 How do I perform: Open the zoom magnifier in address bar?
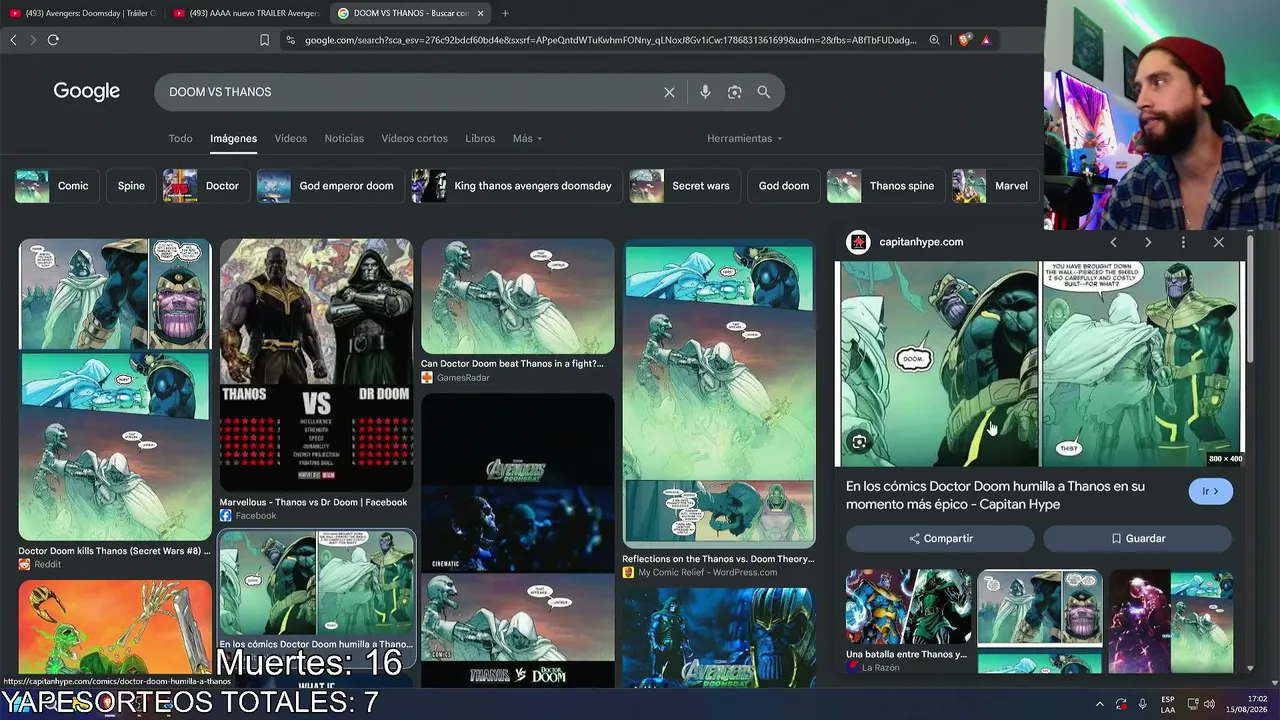point(934,40)
